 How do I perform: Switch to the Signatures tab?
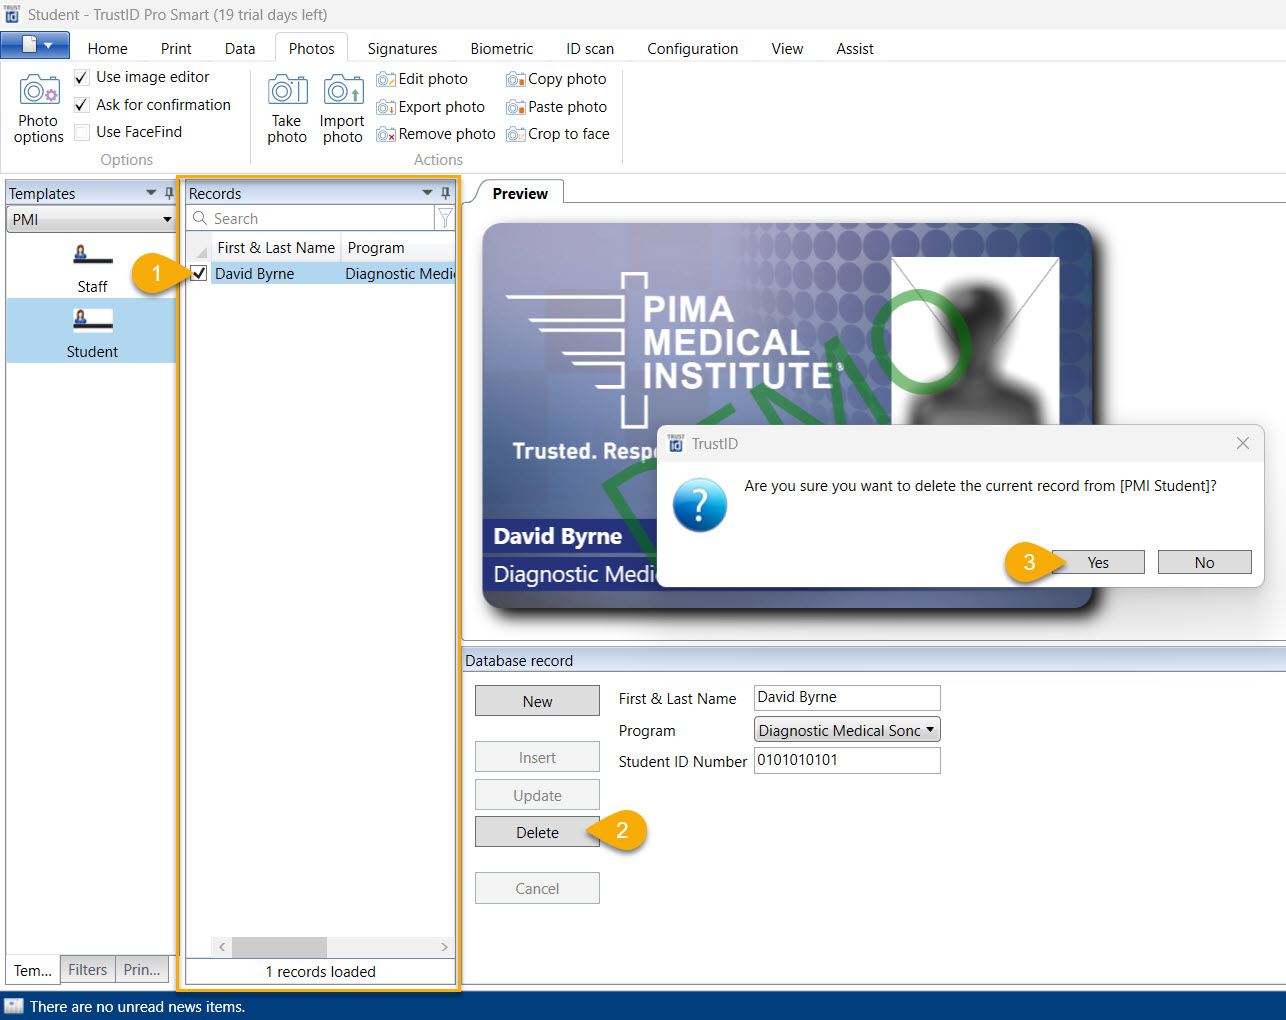tap(402, 48)
